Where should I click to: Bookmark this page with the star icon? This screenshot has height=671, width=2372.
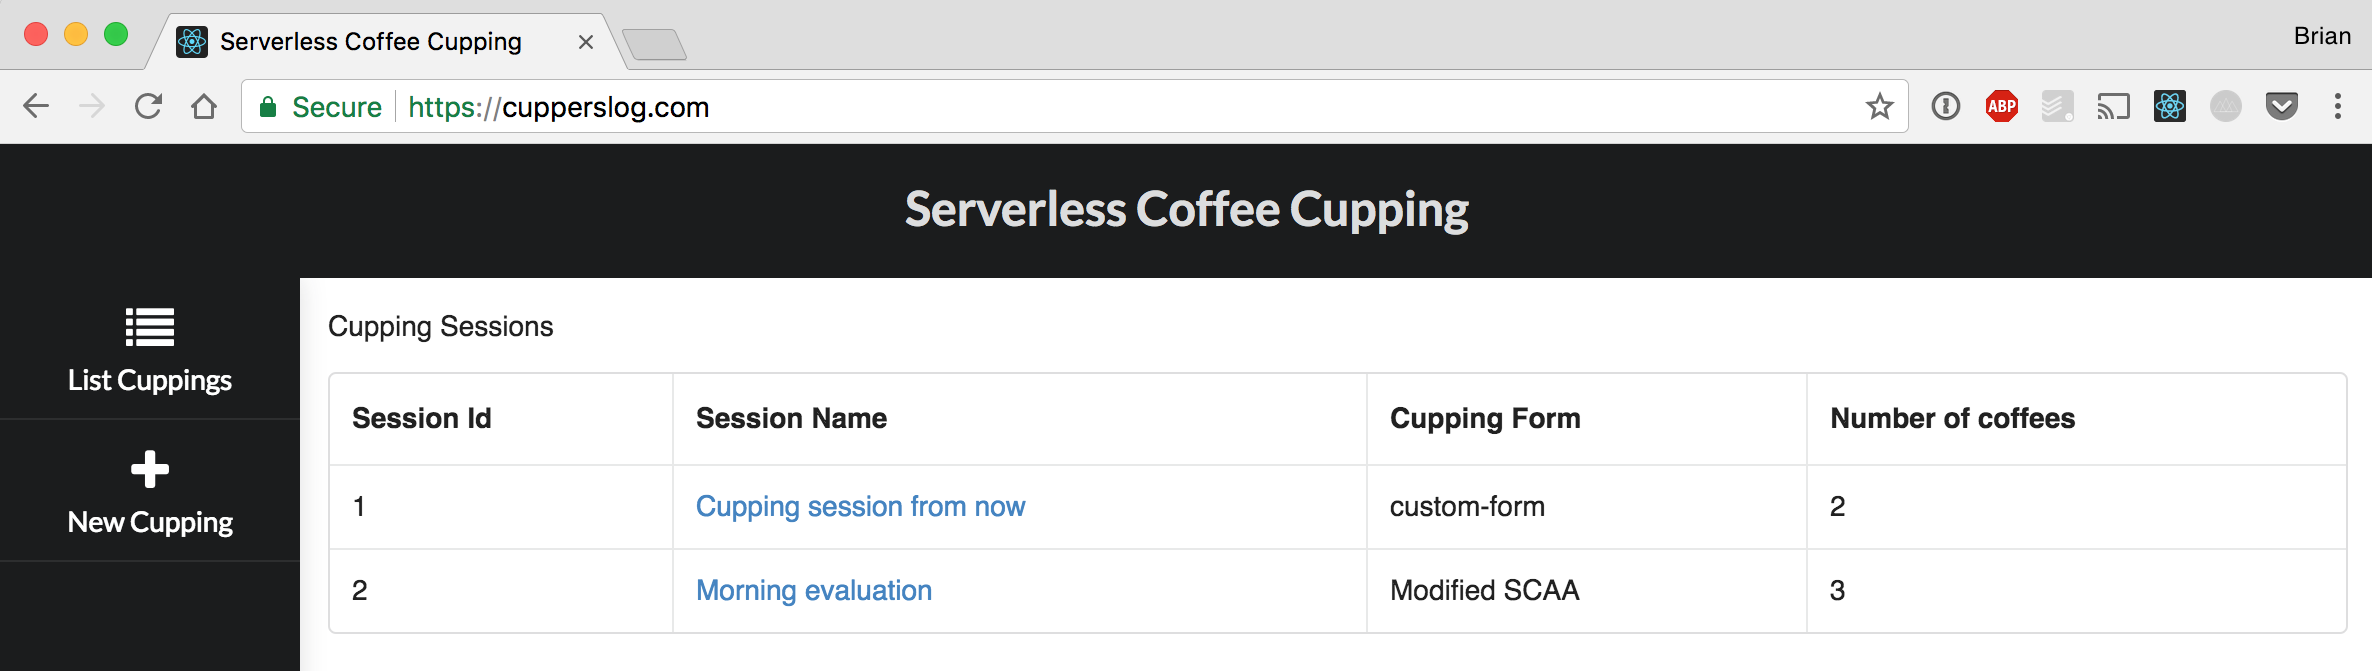pos(1880,106)
